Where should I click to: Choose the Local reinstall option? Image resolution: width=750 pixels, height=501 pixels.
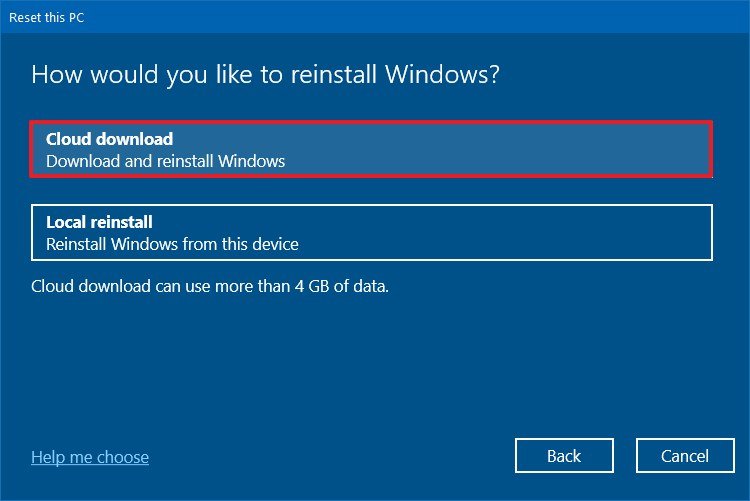(370, 232)
